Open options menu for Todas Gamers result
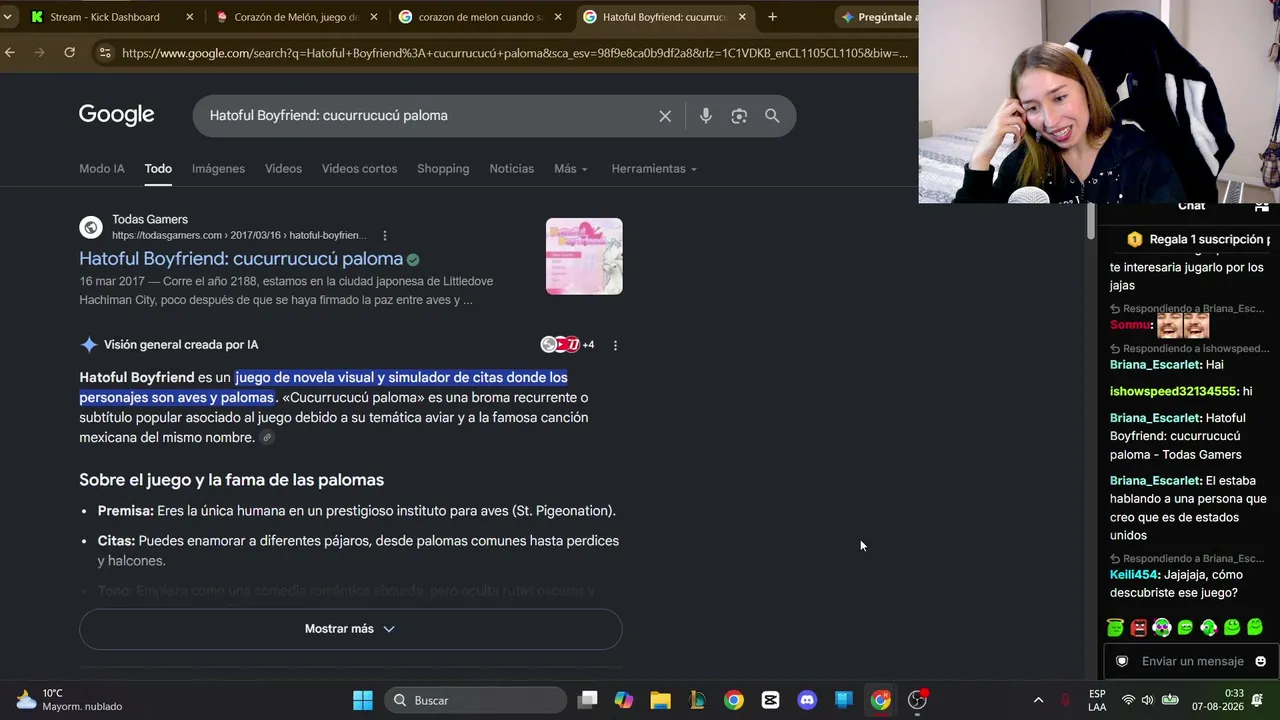The width and height of the screenshot is (1280, 720). point(385,236)
